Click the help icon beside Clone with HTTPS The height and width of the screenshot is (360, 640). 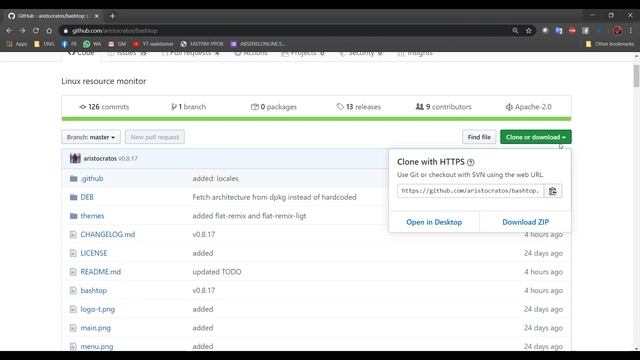pyautogui.click(x=471, y=162)
